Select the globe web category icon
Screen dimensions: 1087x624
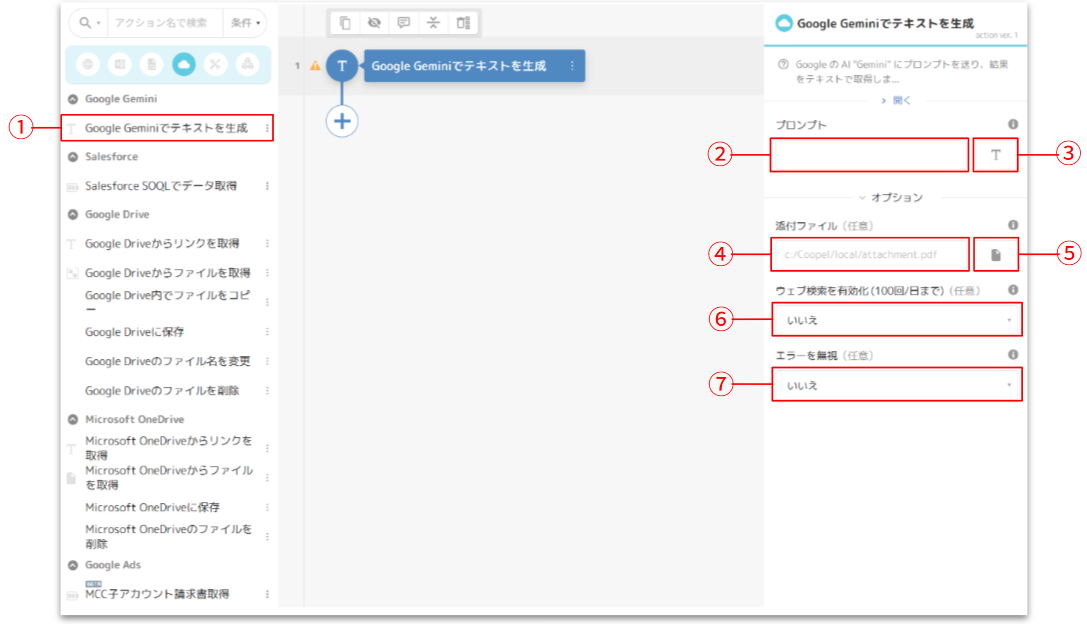[x=88, y=64]
